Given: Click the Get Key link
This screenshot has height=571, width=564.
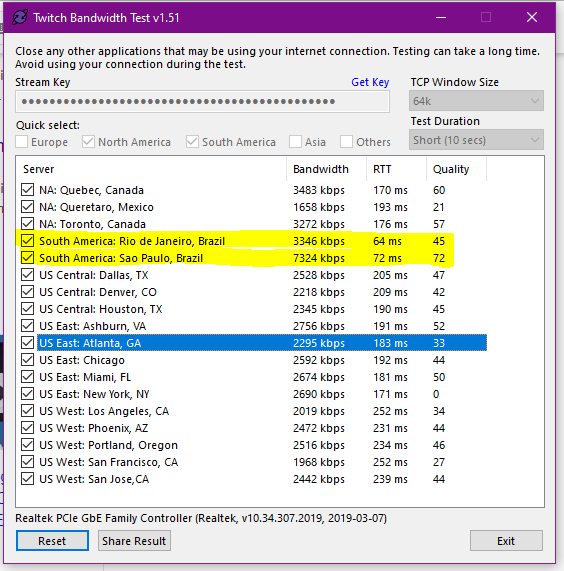Looking at the screenshot, I should [370, 82].
